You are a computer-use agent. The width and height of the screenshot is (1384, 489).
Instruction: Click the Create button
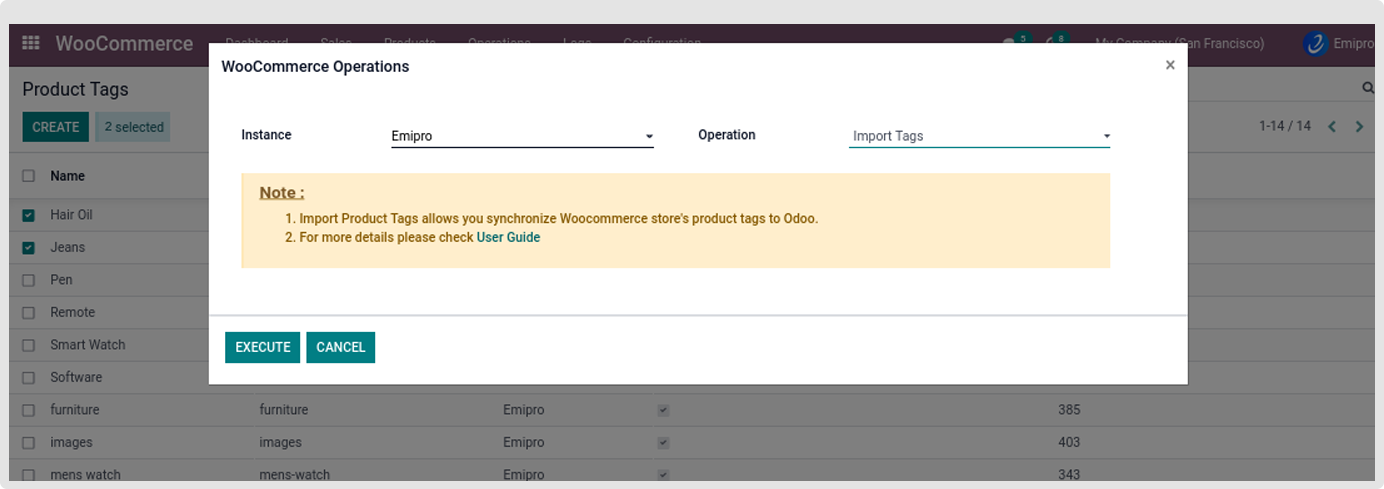tap(55, 127)
